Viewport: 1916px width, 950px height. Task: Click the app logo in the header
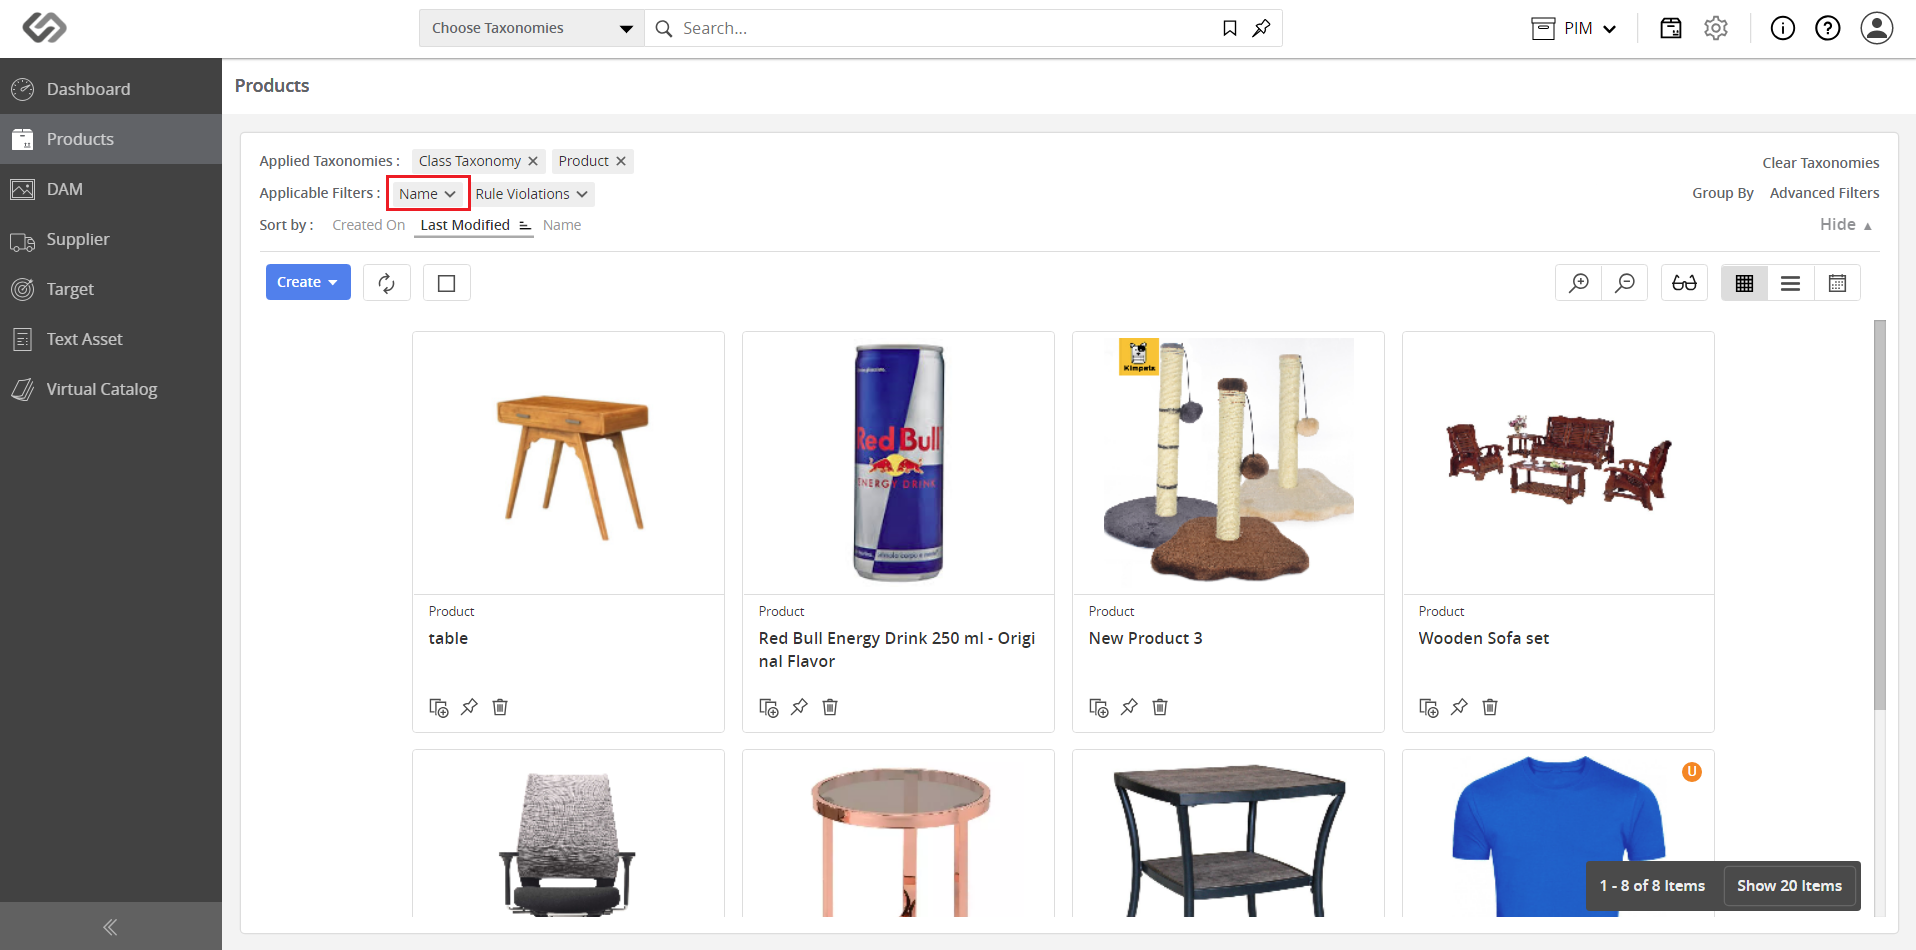click(x=45, y=27)
